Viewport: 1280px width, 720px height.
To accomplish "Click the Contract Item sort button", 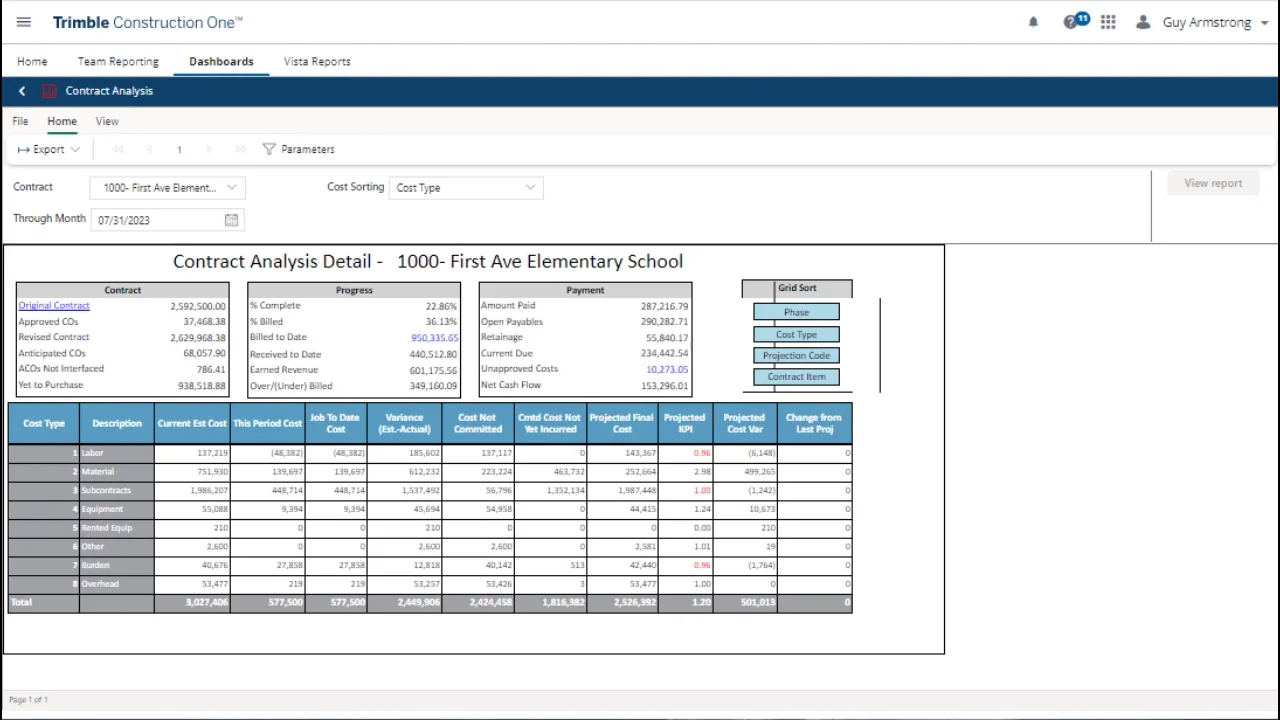I will click(796, 377).
